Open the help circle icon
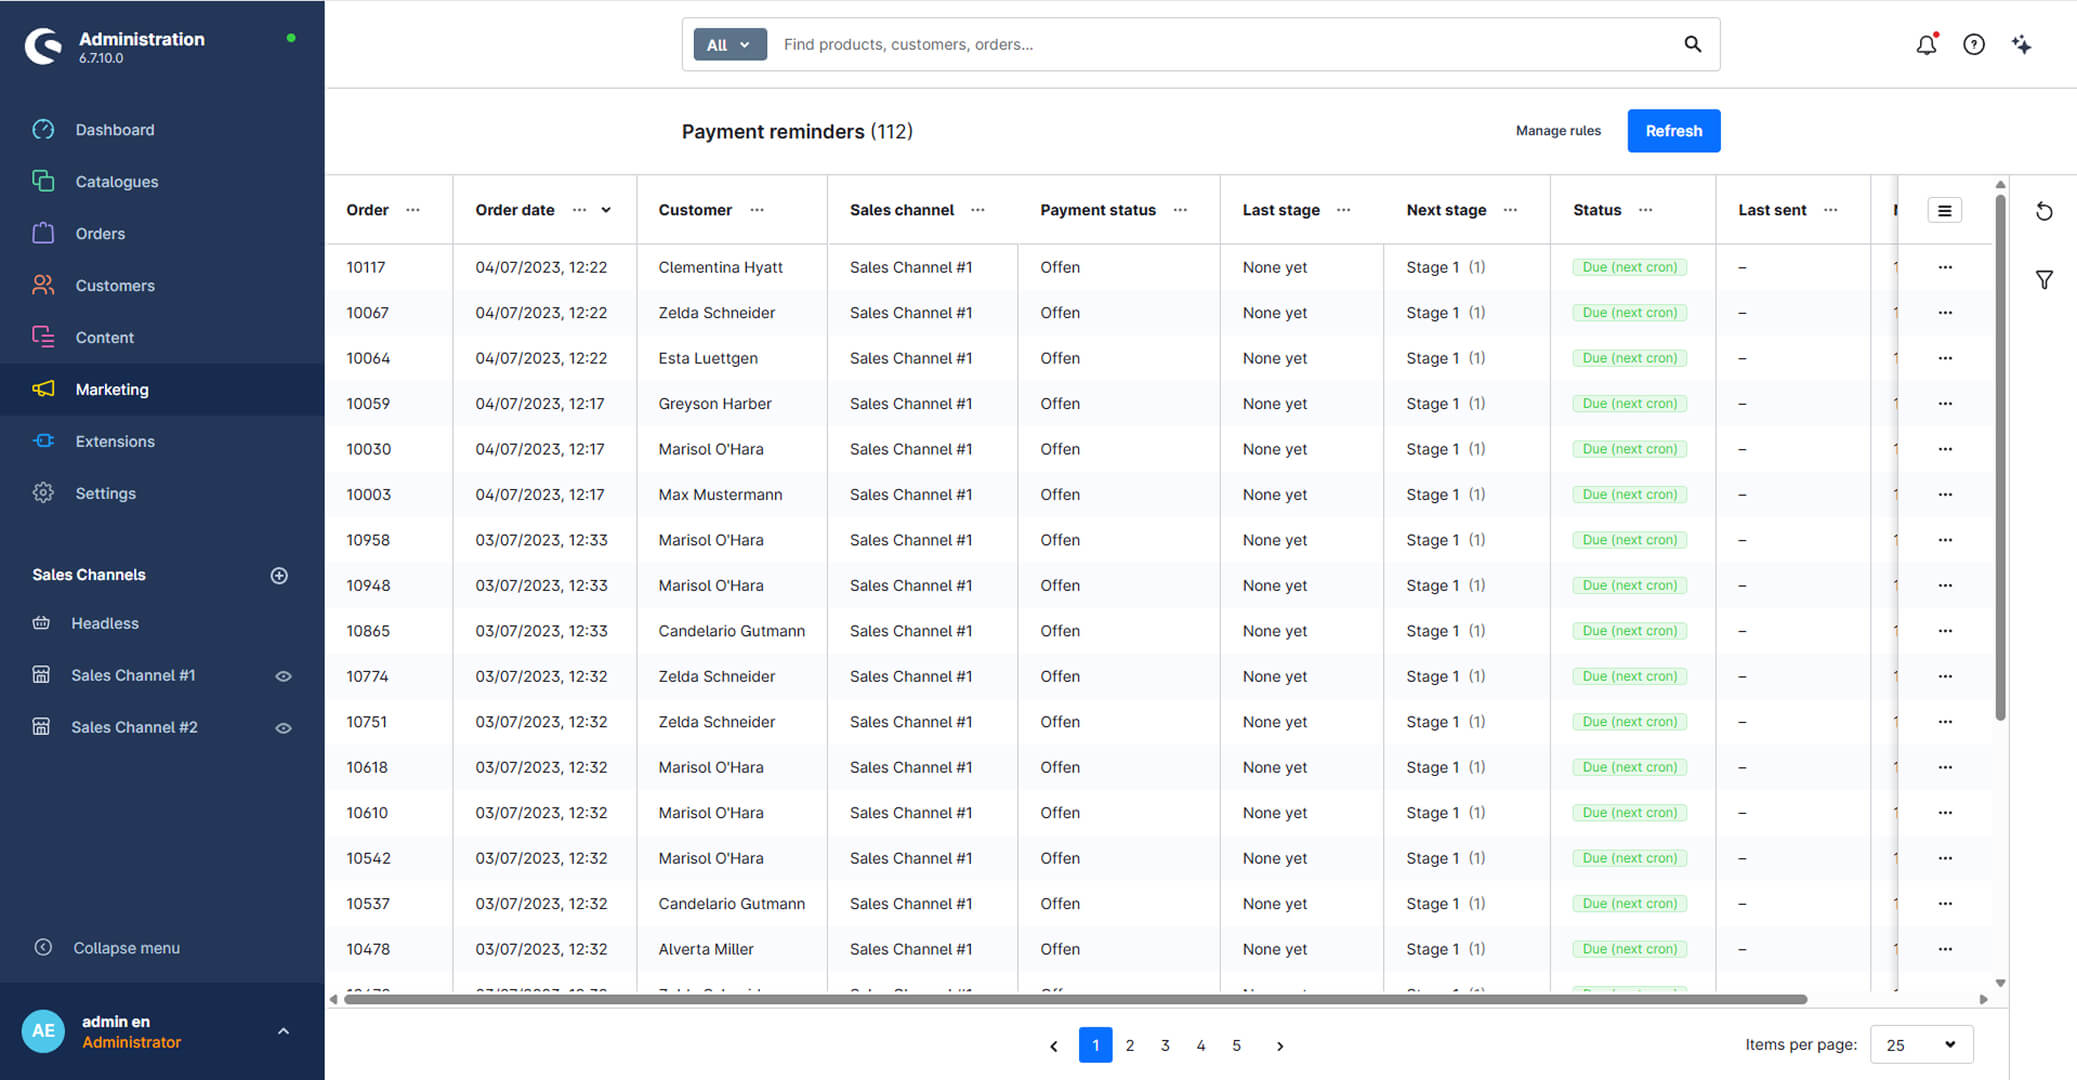2077x1080 pixels. (x=1974, y=44)
